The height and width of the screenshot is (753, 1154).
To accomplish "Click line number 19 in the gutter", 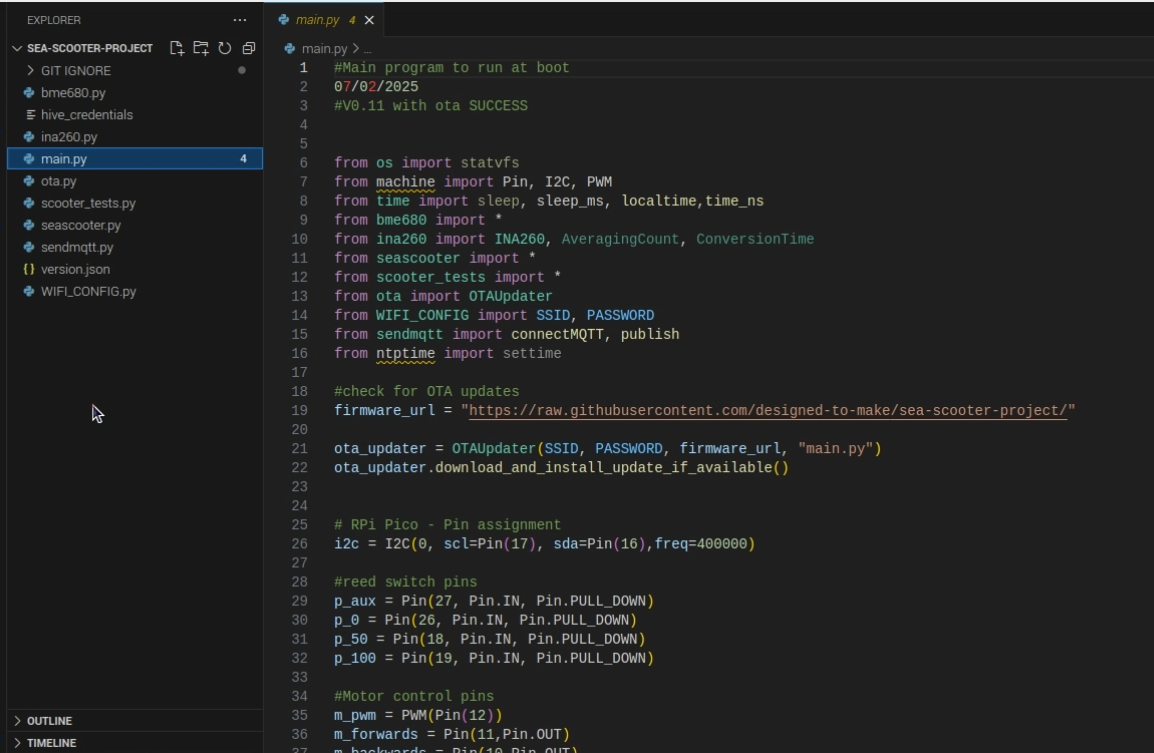I will point(300,411).
